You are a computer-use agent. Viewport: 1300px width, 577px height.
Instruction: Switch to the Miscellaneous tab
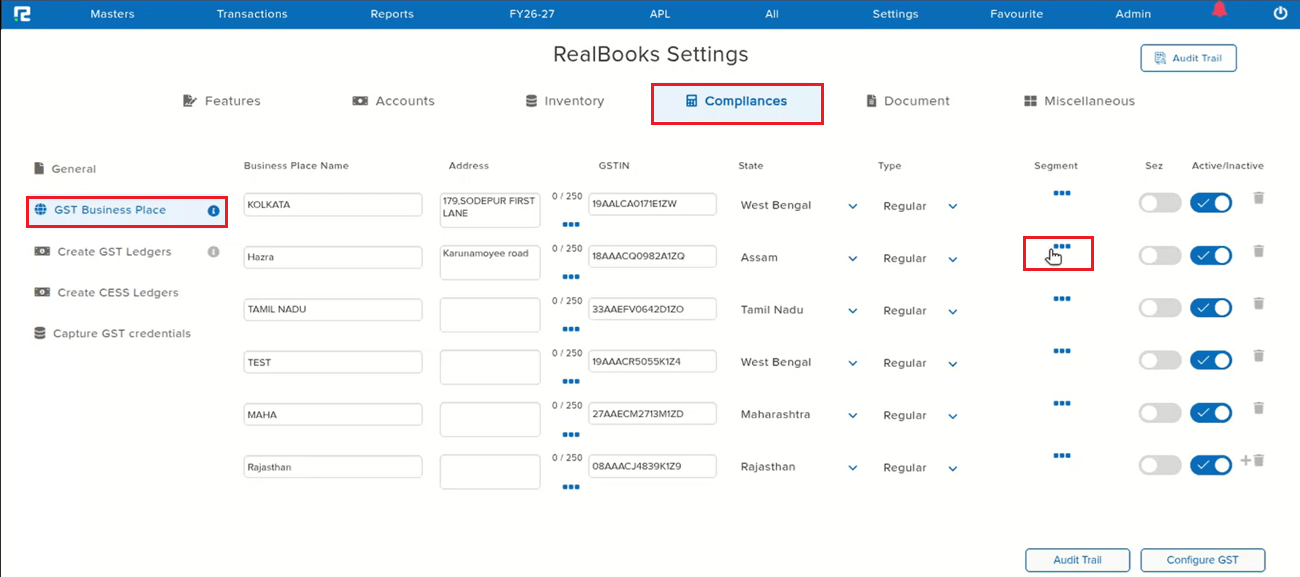(x=1080, y=101)
